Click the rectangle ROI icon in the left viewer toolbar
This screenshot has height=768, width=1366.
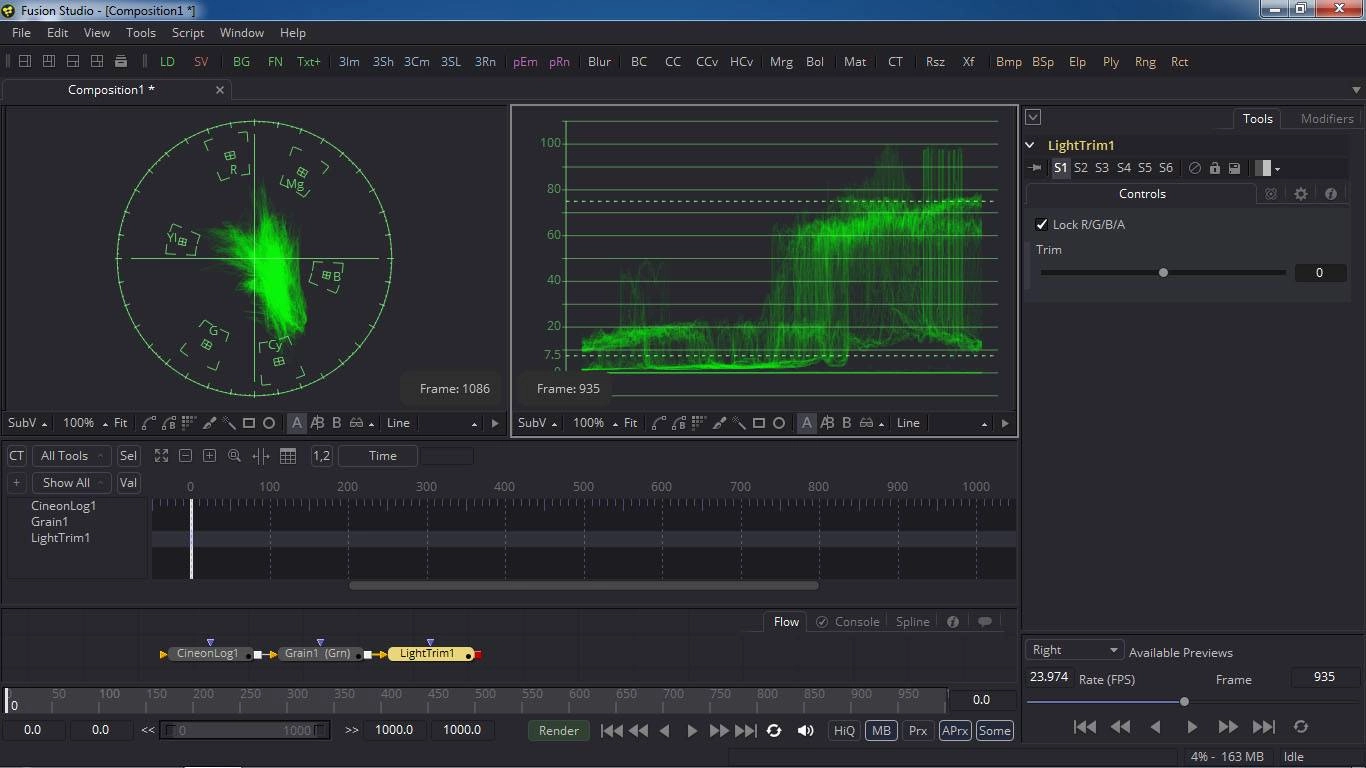[x=249, y=423]
